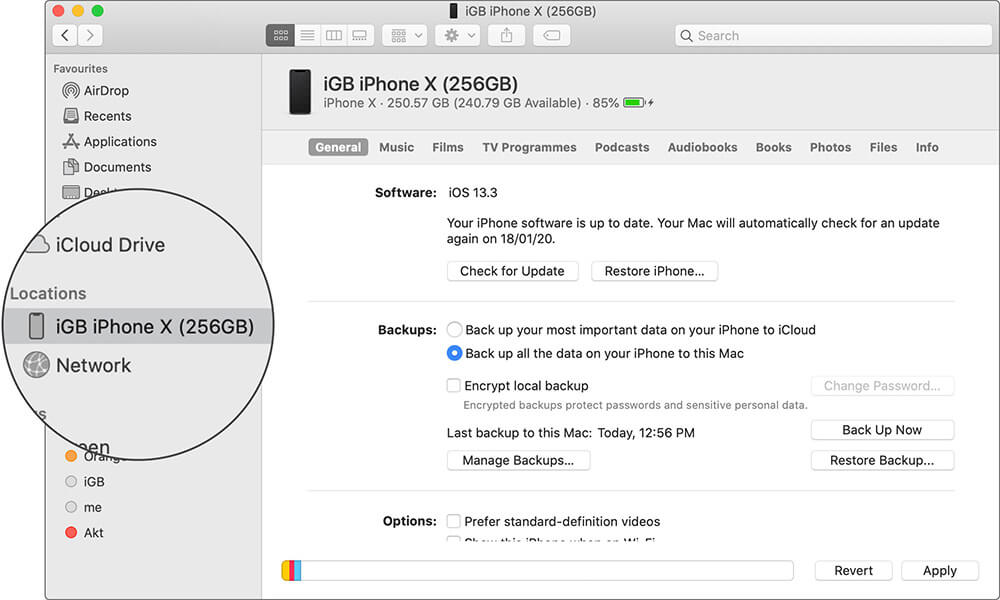This screenshot has height=600, width=1000.
Task: Open the General tab
Action: click(x=338, y=147)
